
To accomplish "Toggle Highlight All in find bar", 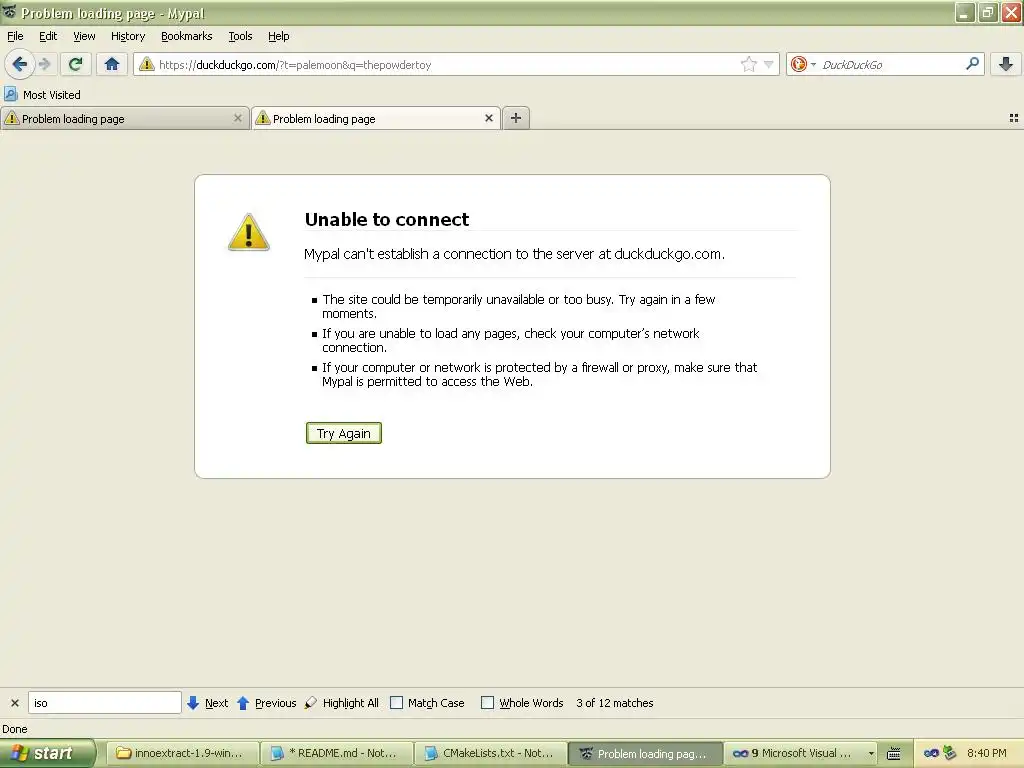I will pos(342,703).
